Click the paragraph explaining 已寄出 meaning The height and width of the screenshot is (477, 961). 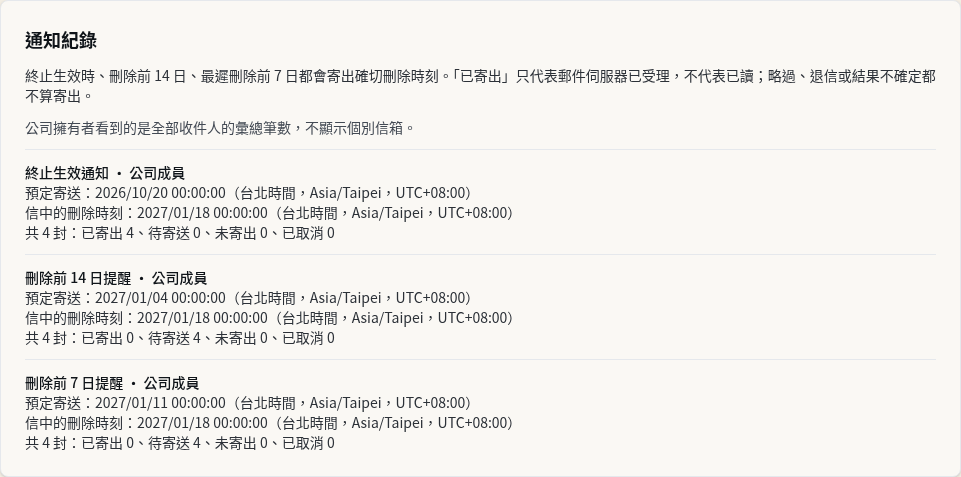tap(480, 86)
